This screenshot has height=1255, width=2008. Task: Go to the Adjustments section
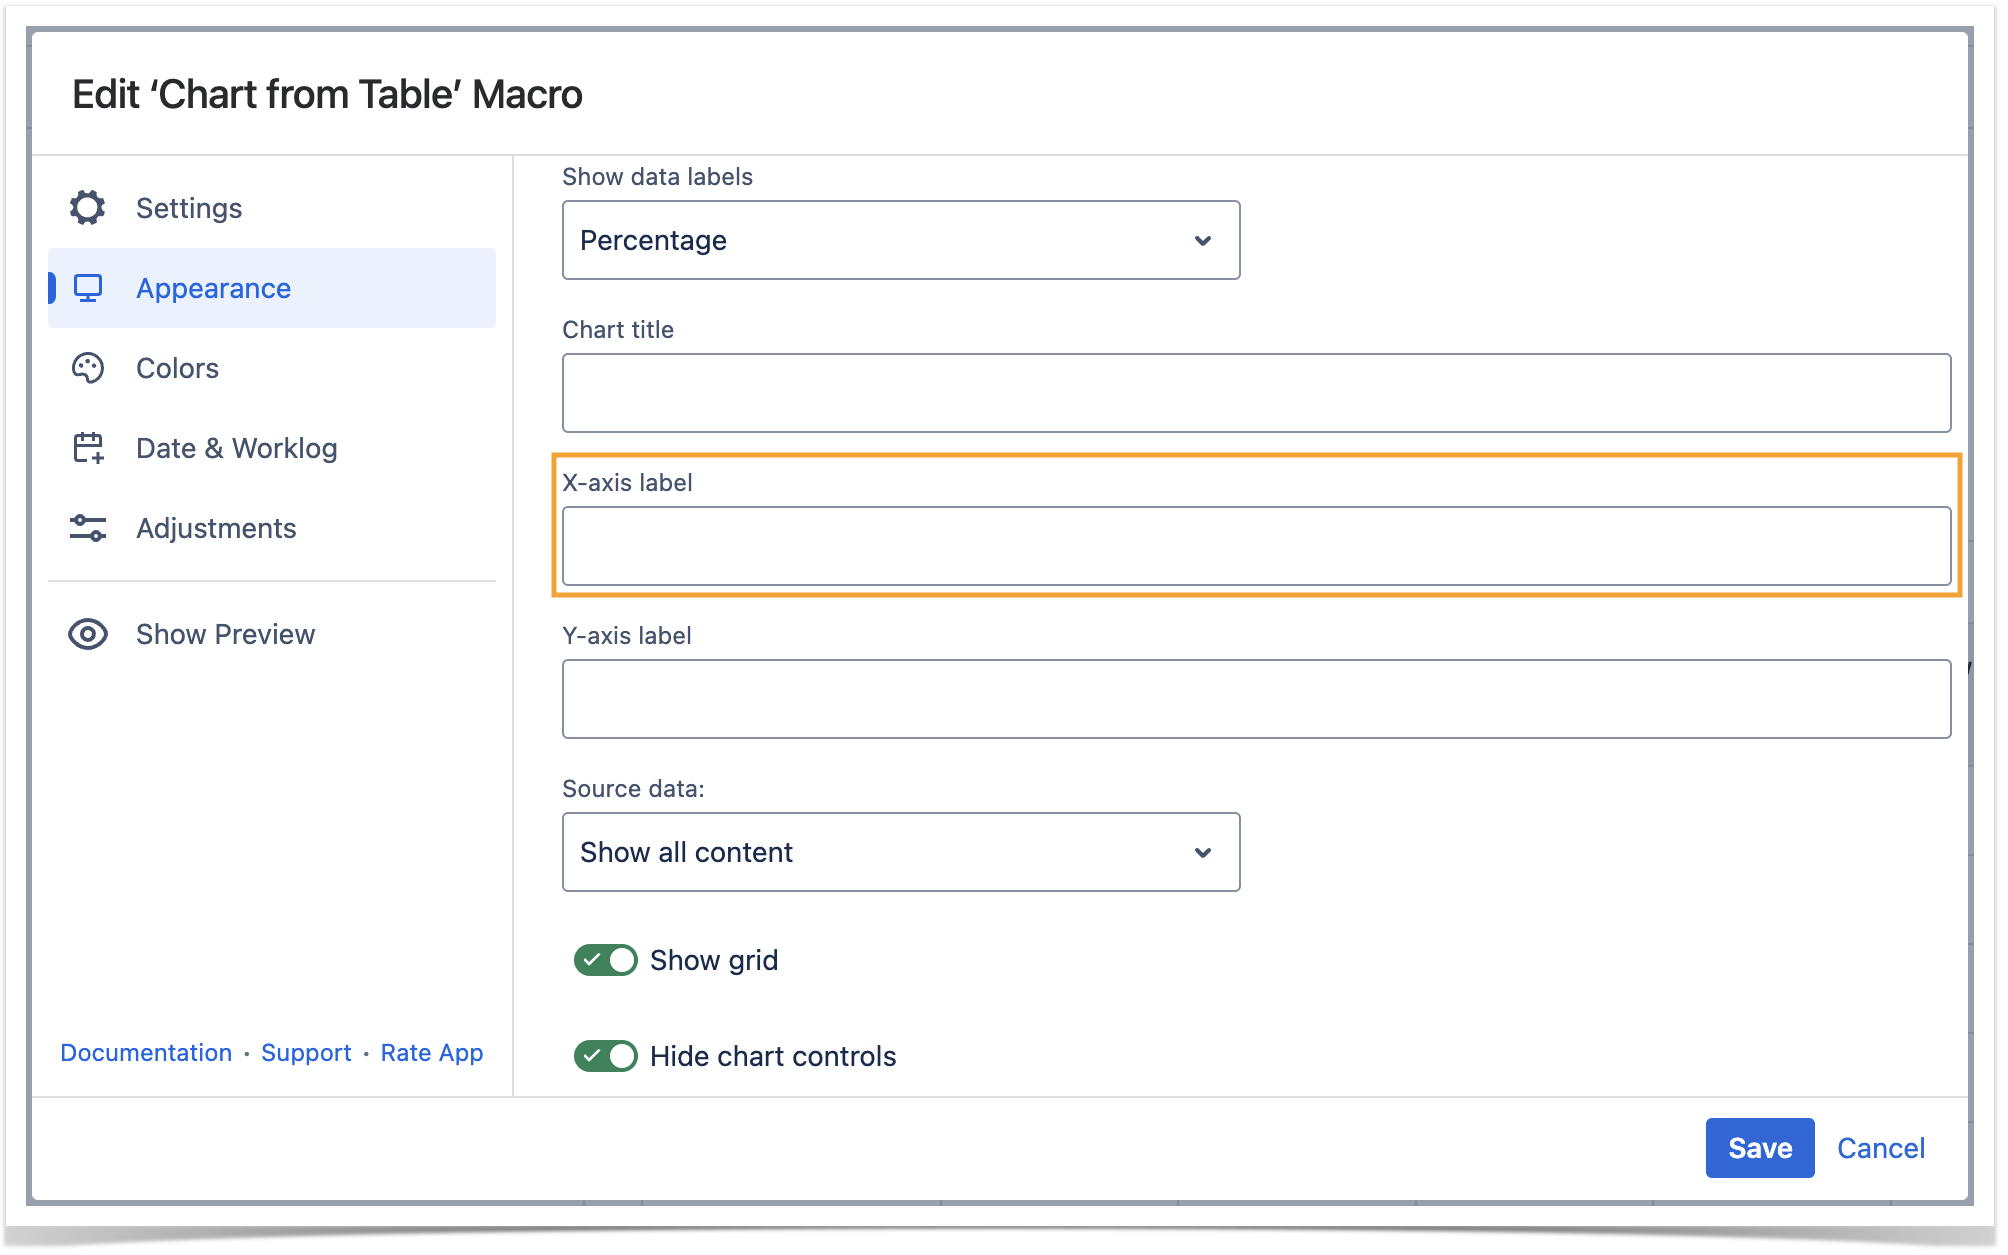[x=216, y=528]
